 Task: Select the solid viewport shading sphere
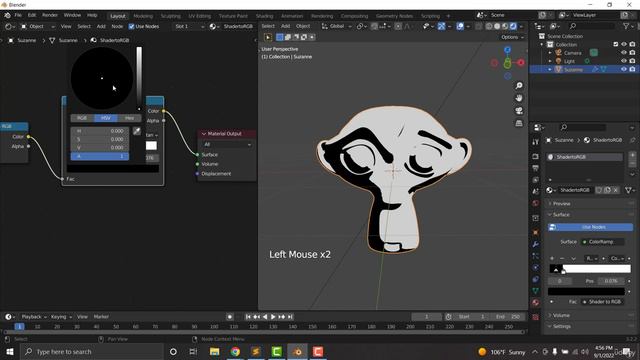[x=497, y=26]
